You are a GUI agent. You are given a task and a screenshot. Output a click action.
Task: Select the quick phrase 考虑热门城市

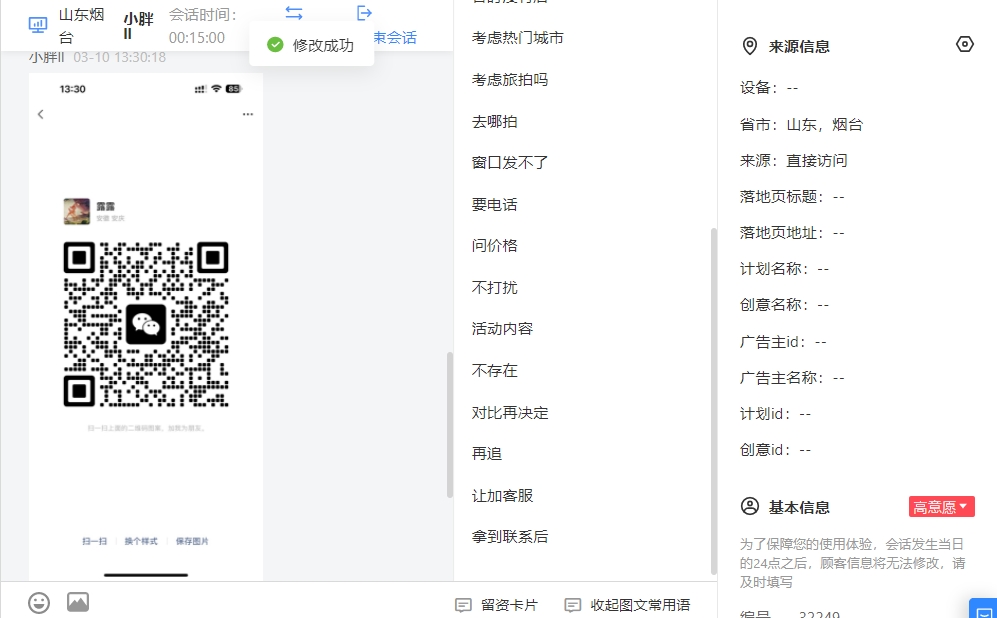(x=518, y=38)
